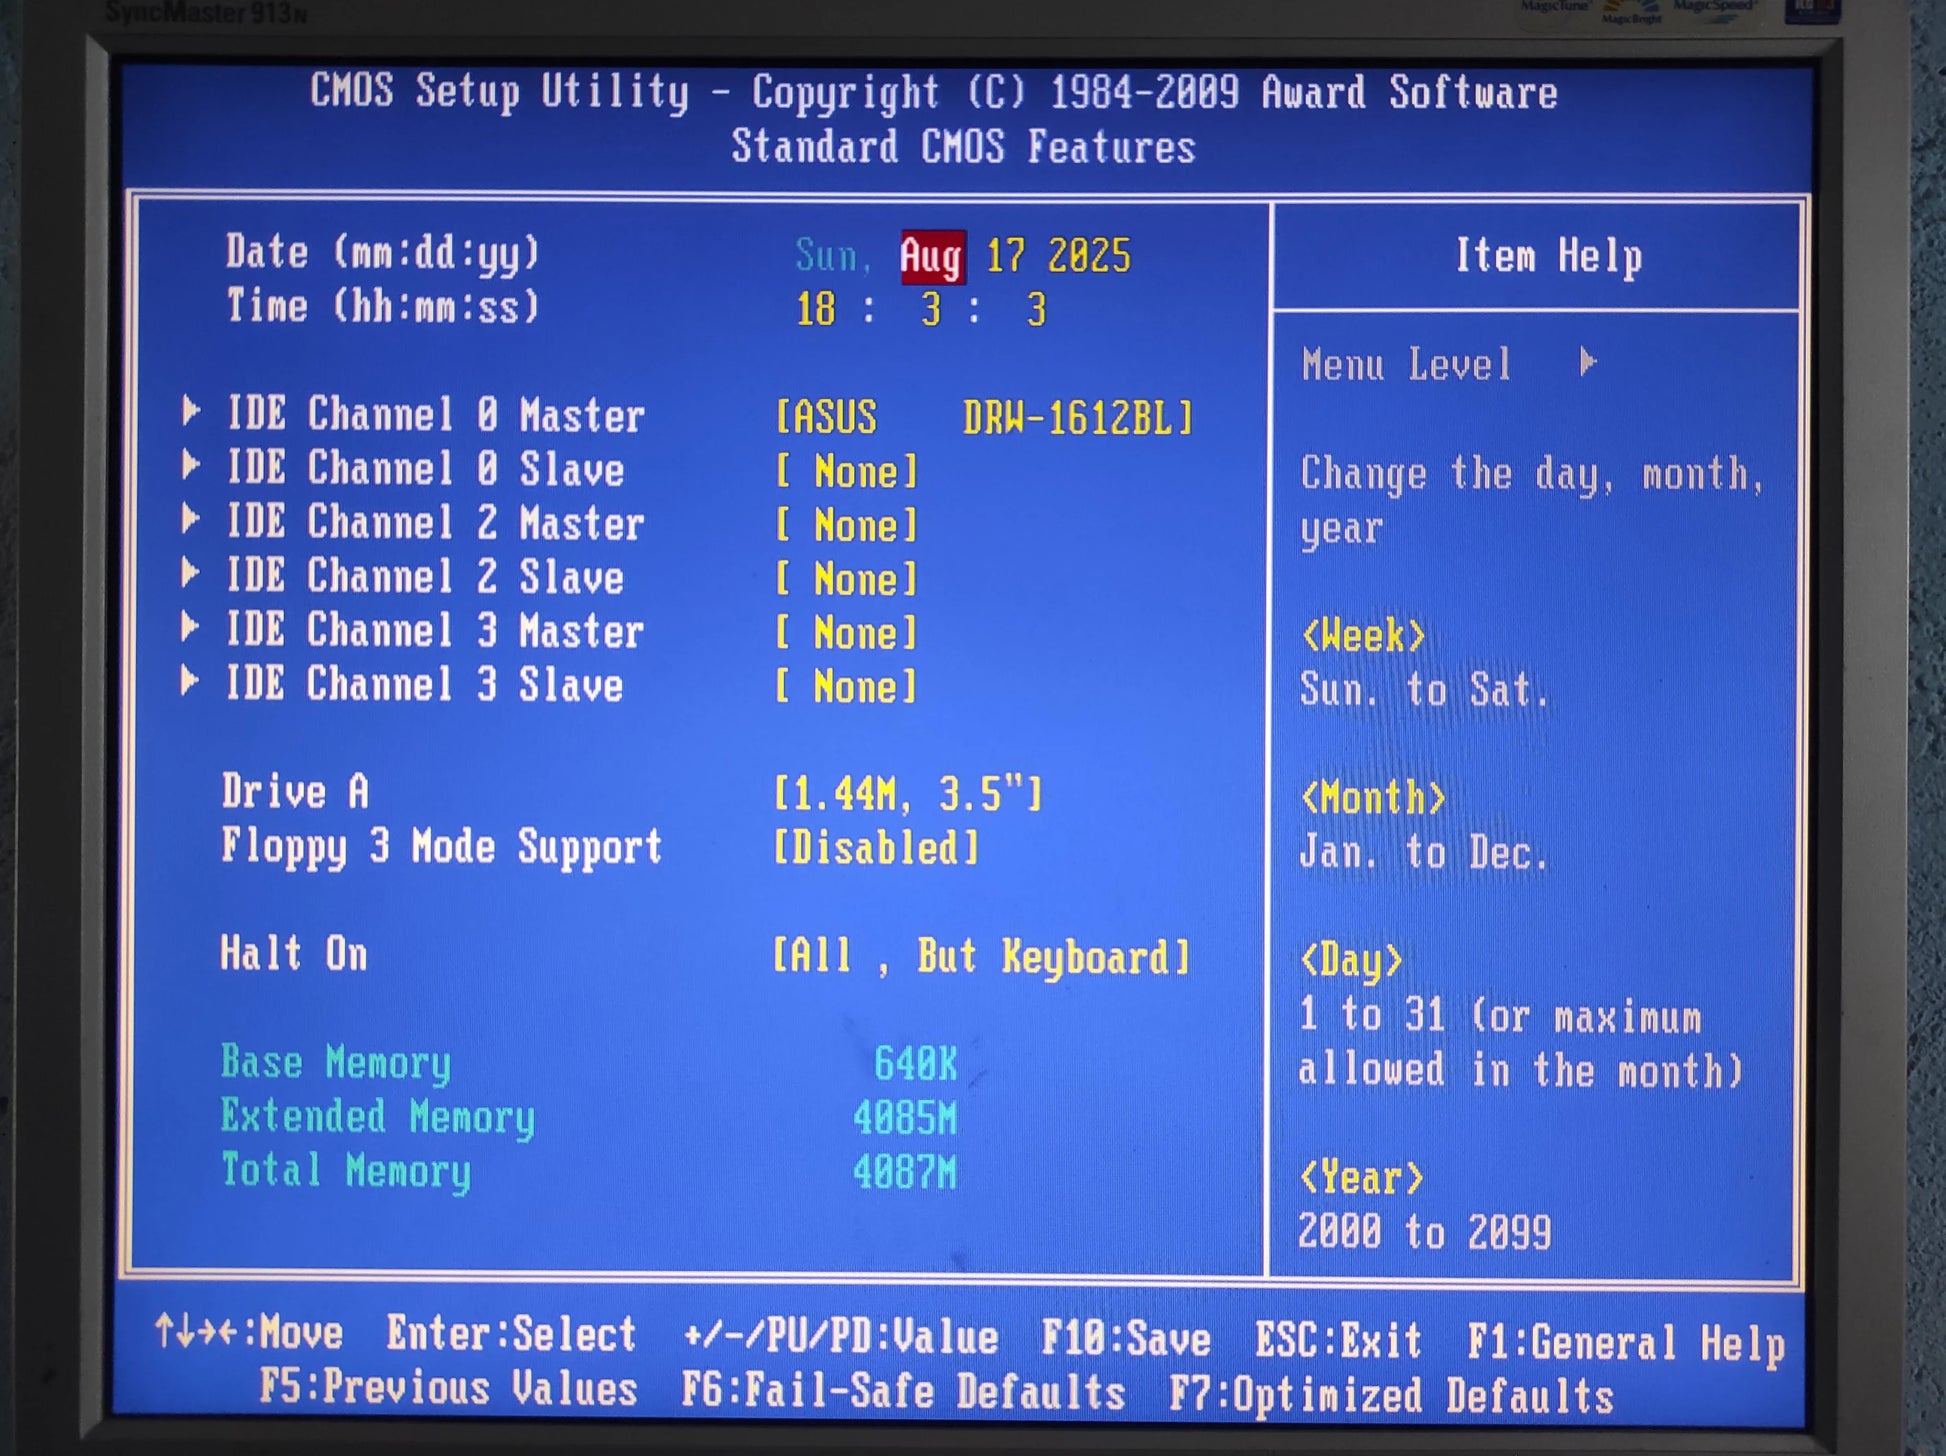Click the arrow keys Move hint
This screenshot has height=1456, width=1946.
(249, 1332)
